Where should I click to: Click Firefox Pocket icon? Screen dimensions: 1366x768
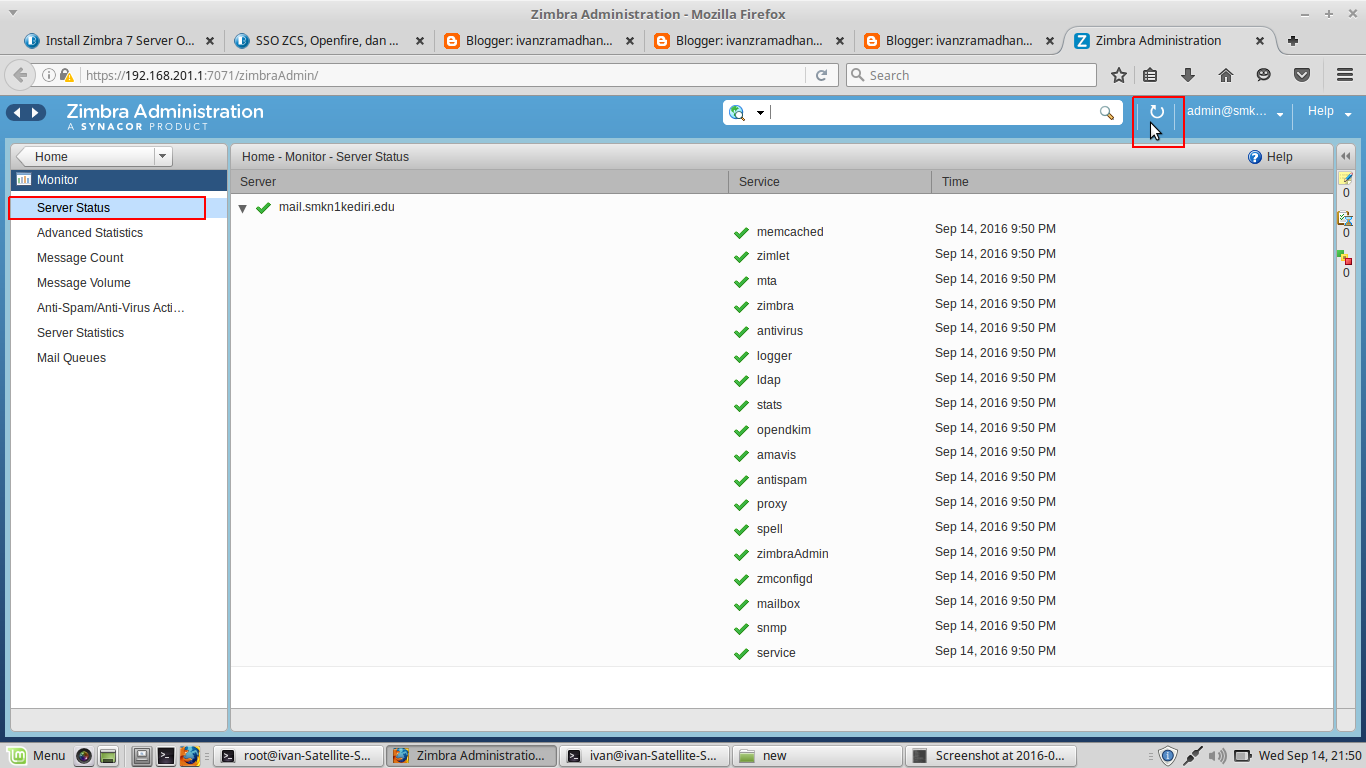click(x=1302, y=75)
